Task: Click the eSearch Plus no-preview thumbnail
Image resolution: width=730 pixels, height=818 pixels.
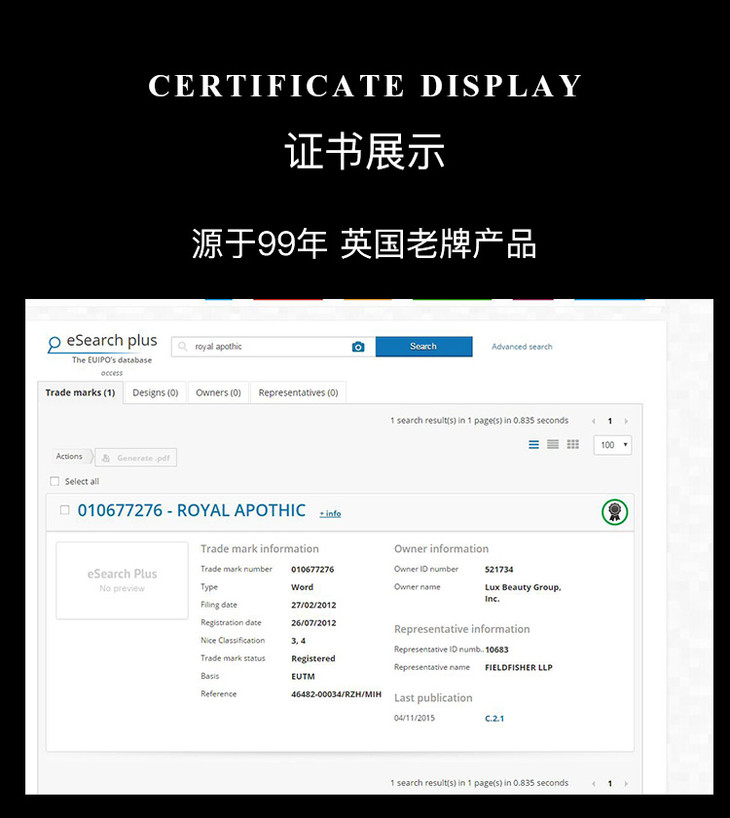Action: pos(122,580)
